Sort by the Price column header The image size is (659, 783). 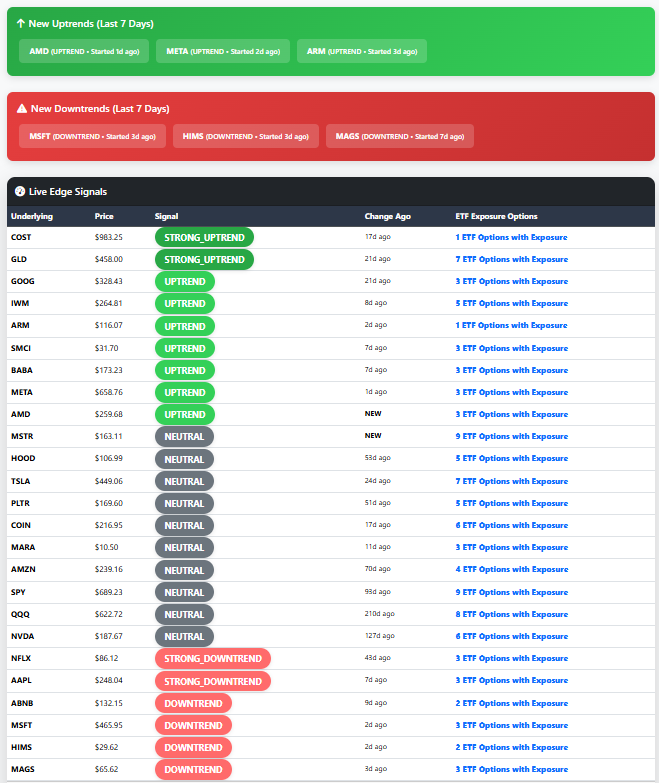pos(104,216)
